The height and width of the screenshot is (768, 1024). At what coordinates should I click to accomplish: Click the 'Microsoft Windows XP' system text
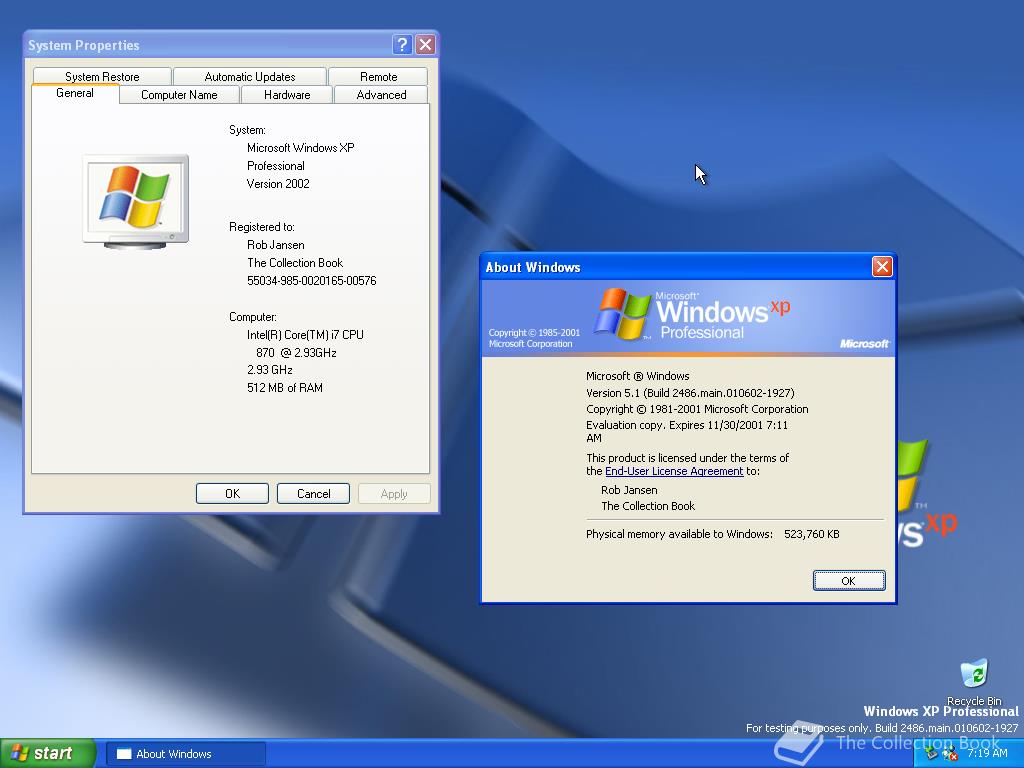[x=300, y=148]
